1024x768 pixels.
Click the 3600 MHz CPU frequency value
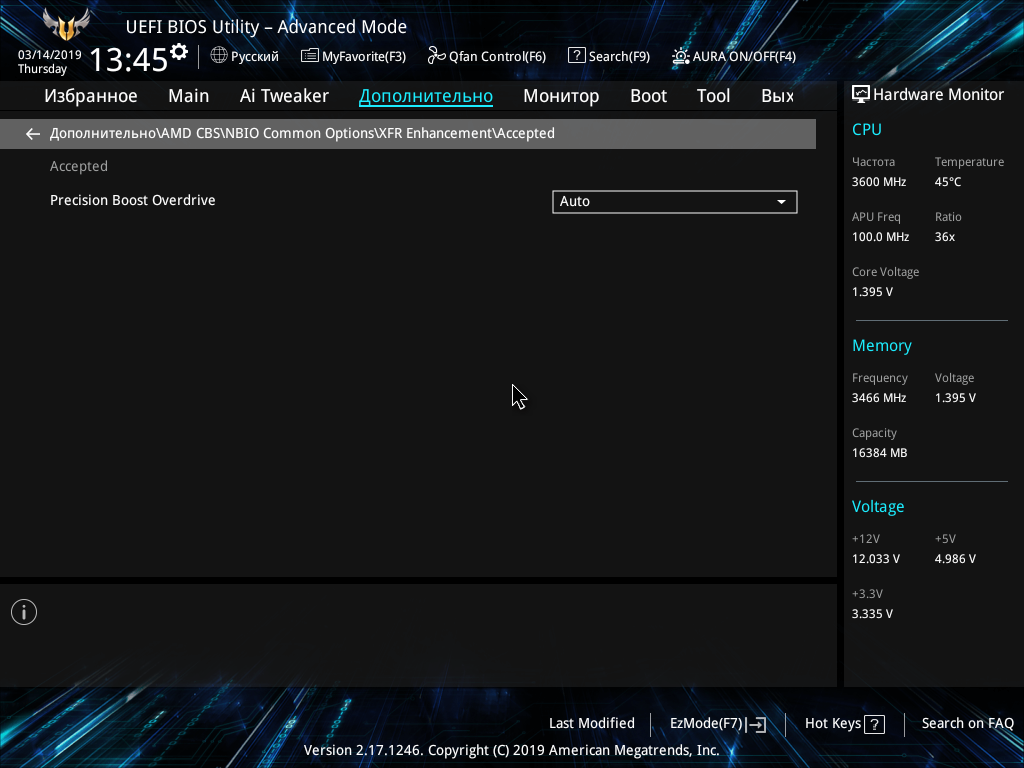(x=878, y=182)
